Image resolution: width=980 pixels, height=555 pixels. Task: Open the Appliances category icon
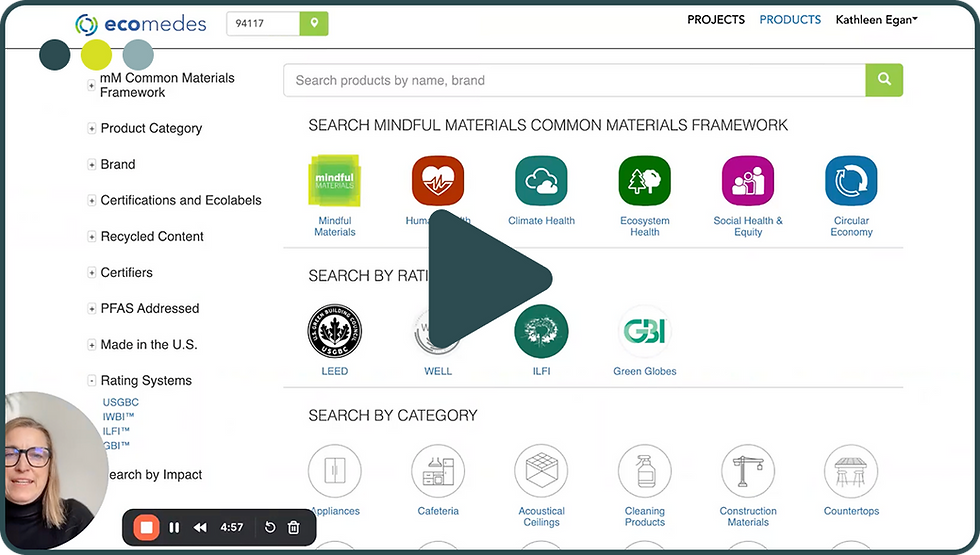pyautogui.click(x=334, y=471)
